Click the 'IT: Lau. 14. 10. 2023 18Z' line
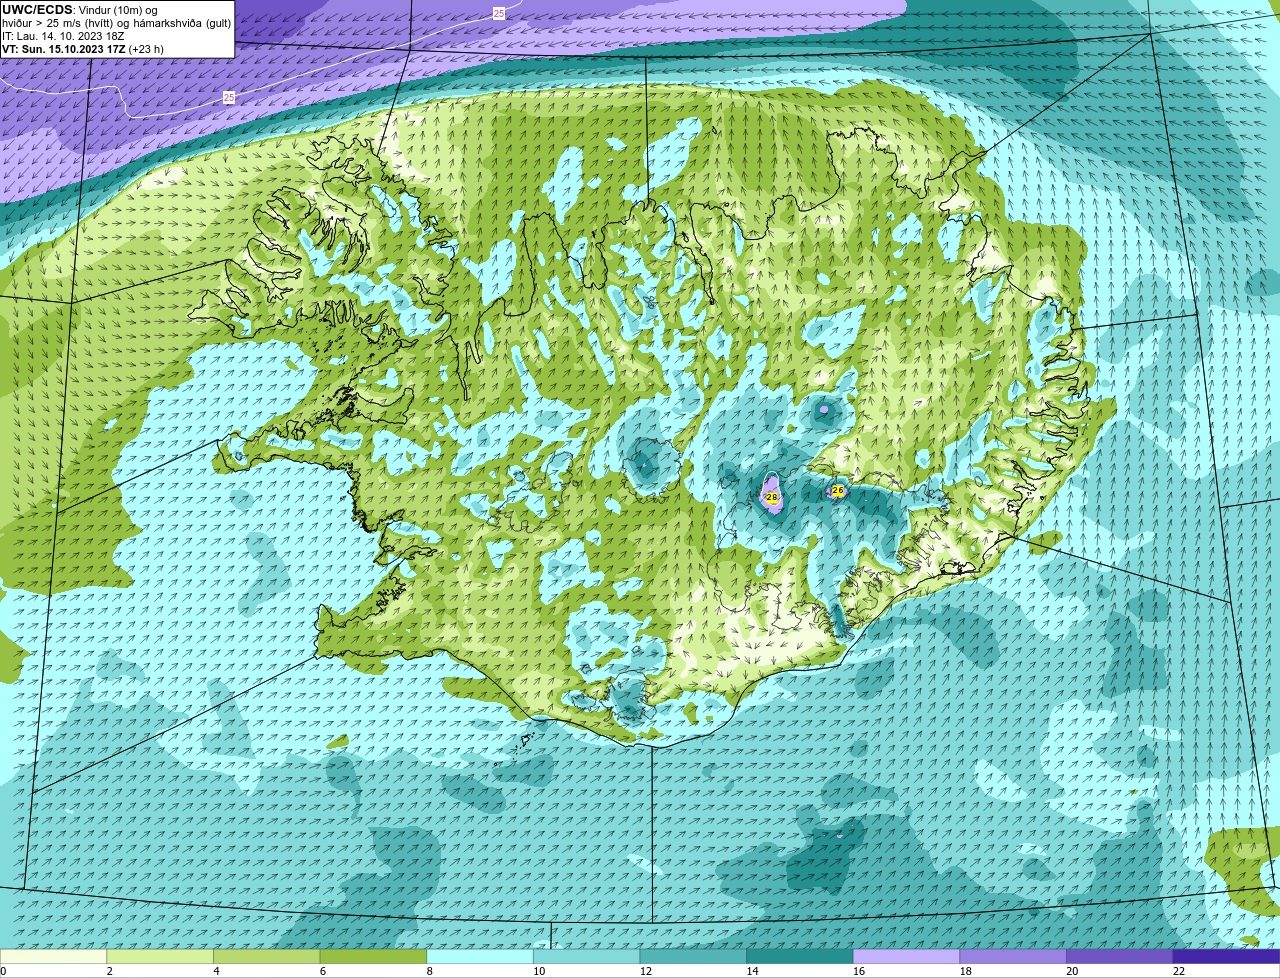 (x=64, y=36)
